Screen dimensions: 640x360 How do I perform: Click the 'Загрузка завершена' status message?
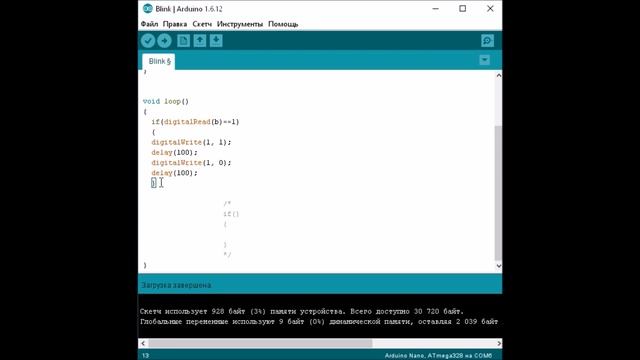point(176,285)
